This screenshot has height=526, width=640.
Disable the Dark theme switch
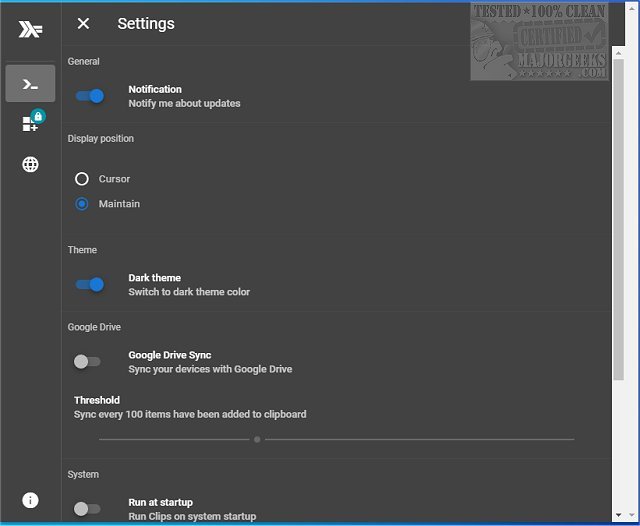click(90, 285)
